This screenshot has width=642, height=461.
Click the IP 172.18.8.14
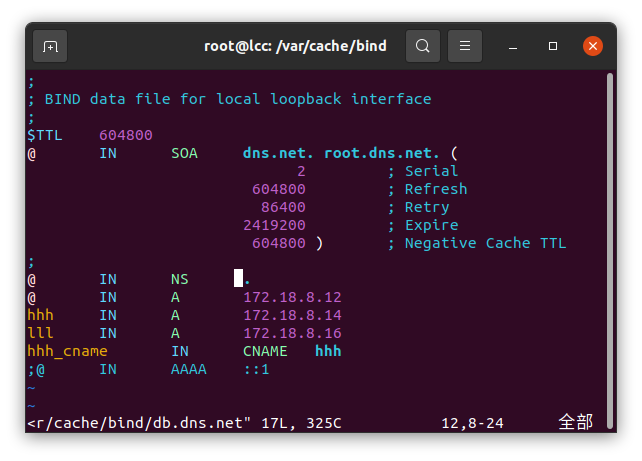pyautogui.click(x=292, y=315)
